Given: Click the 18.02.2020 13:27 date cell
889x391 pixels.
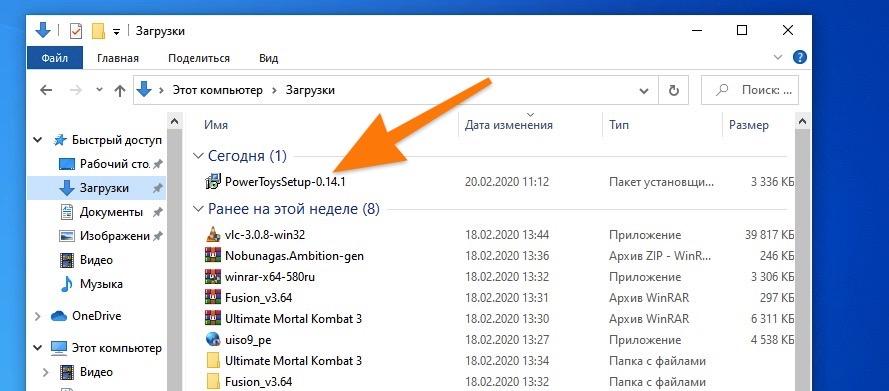Looking at the screenshot, I should coord(507,340).
